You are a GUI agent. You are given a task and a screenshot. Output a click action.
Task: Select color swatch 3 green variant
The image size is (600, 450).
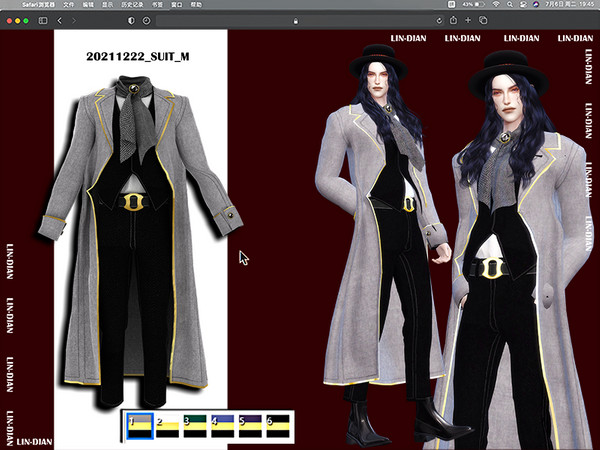click(195, 426)
